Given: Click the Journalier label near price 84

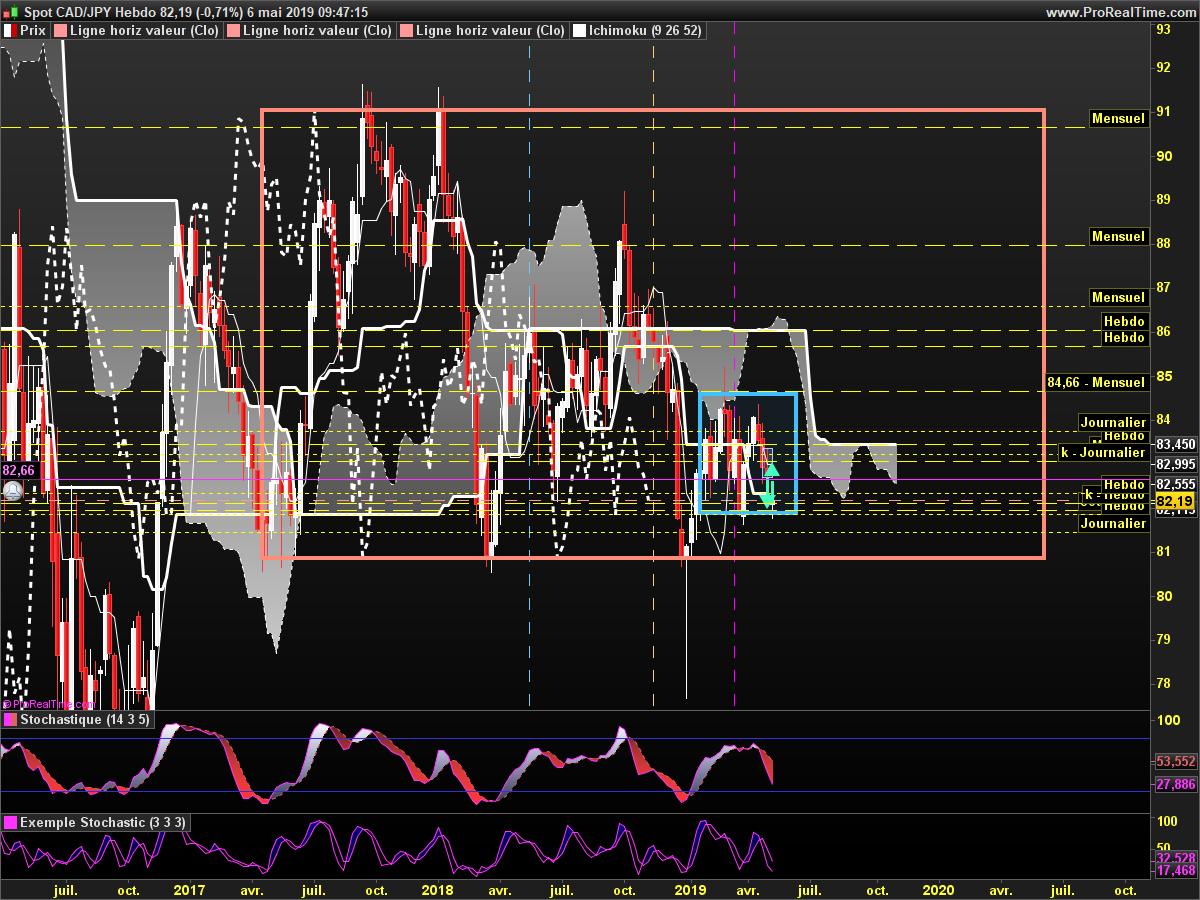Looking at the screenshot, I should (1112, 422).
